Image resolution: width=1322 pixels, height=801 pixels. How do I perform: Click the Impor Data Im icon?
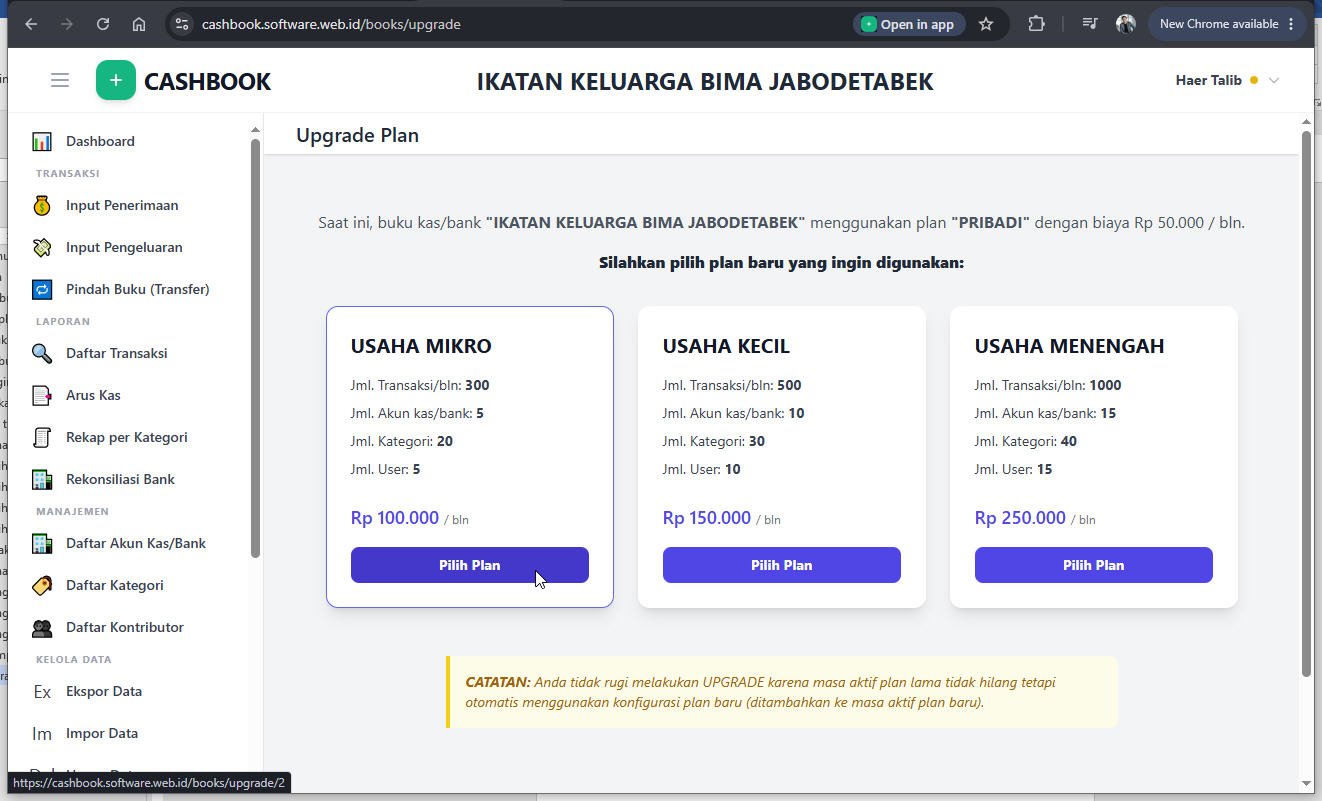pos(42,733)
